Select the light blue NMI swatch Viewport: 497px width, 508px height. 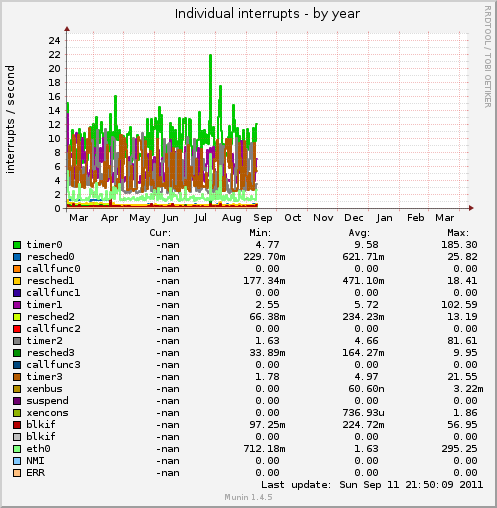17,461
